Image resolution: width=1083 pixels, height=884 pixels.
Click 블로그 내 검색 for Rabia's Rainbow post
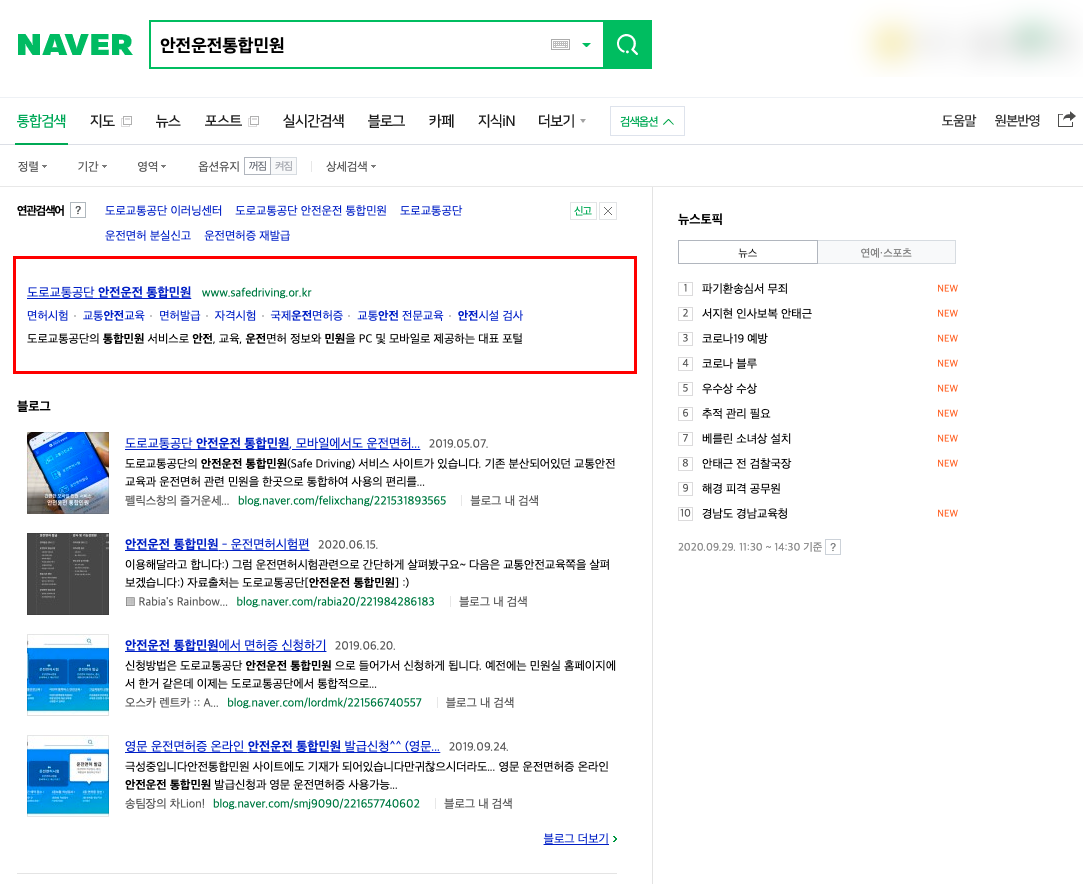click(493, 602)
